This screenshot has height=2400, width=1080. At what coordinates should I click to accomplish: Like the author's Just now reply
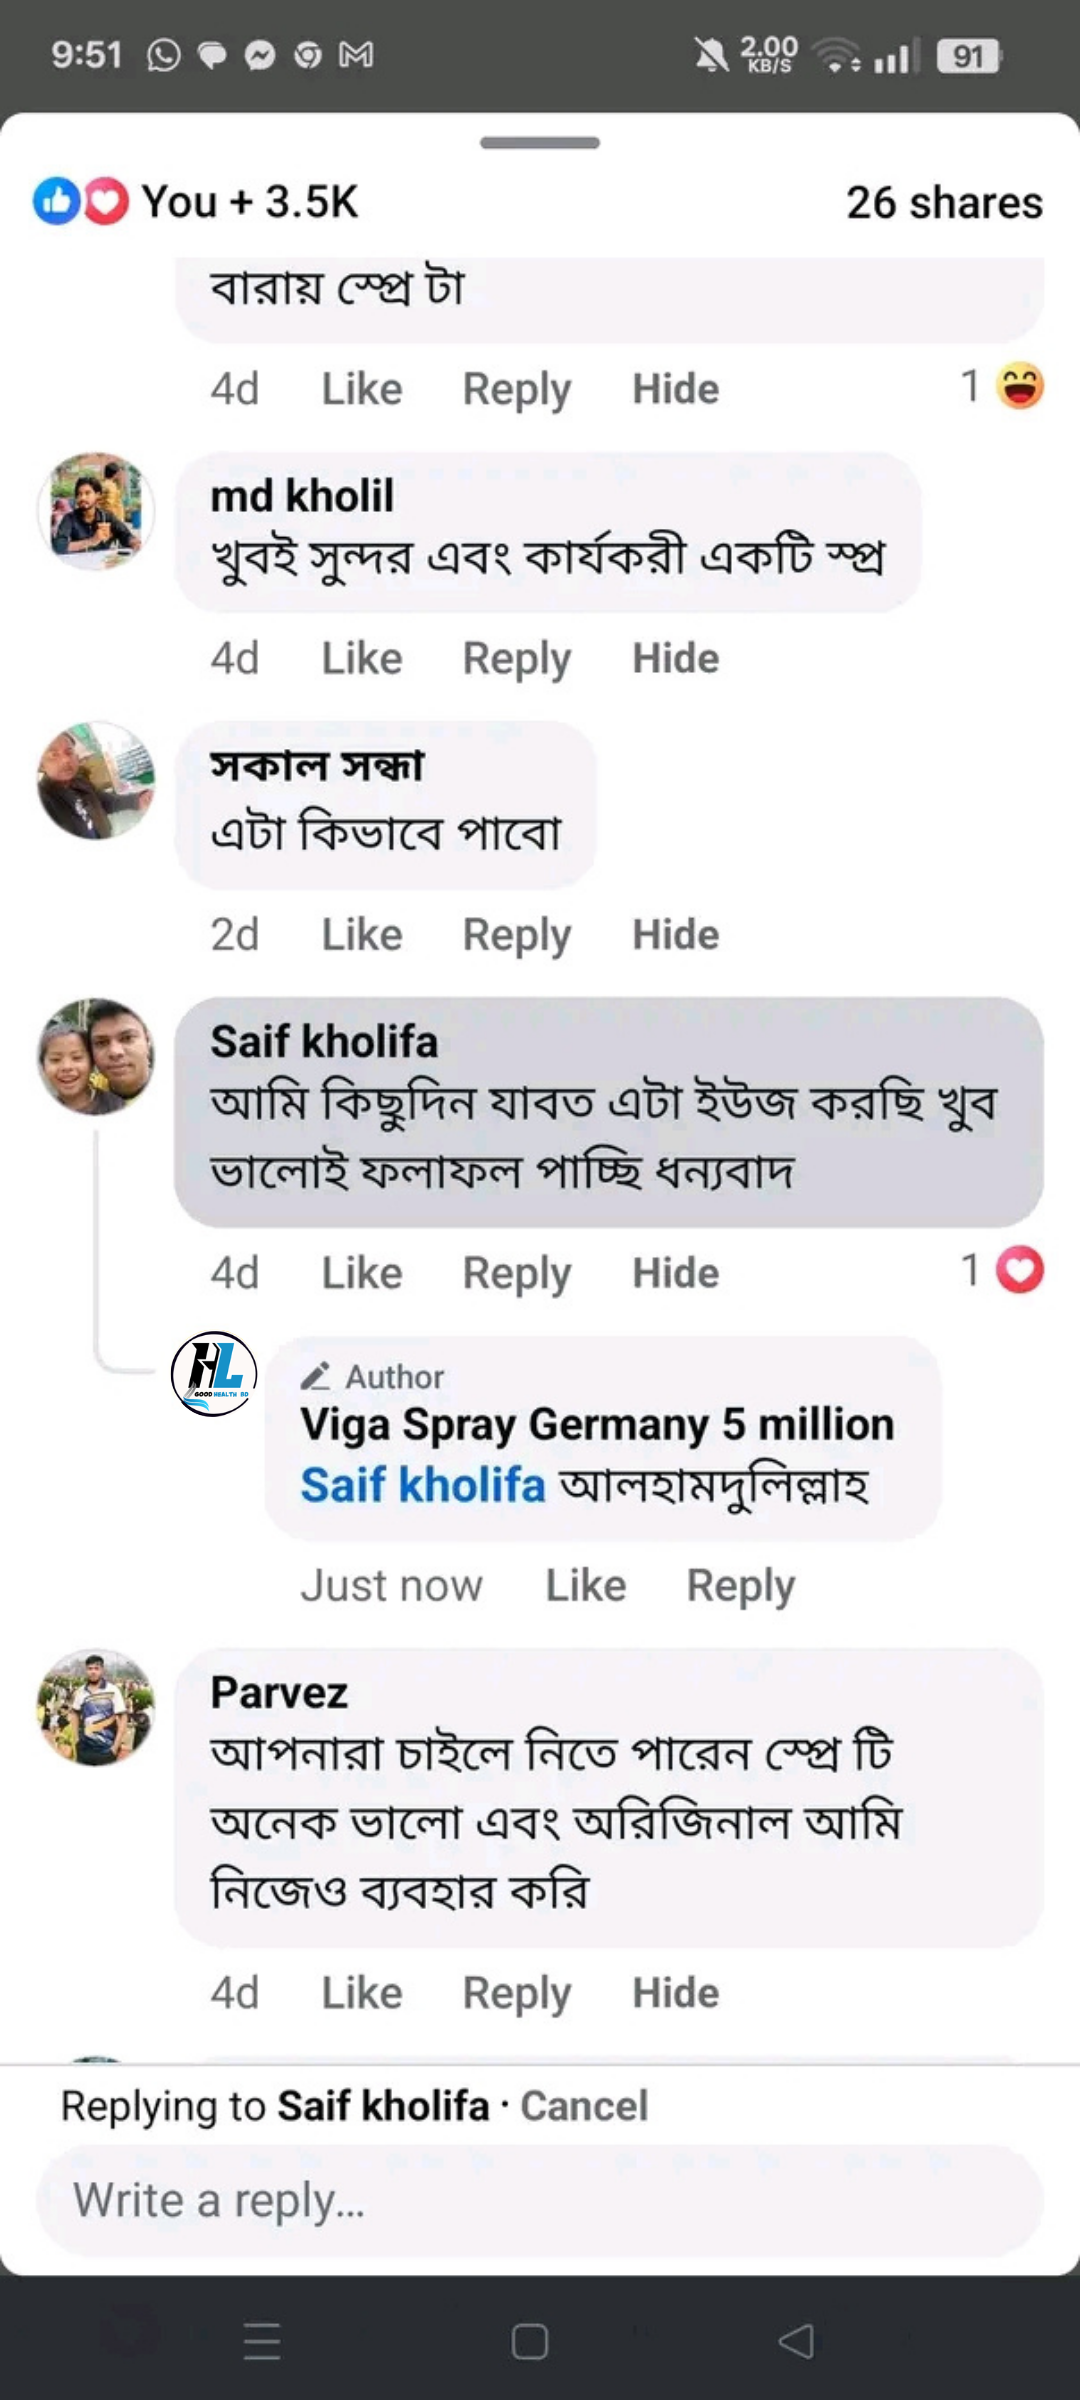pyautogui.click(x=585, y=1586)
